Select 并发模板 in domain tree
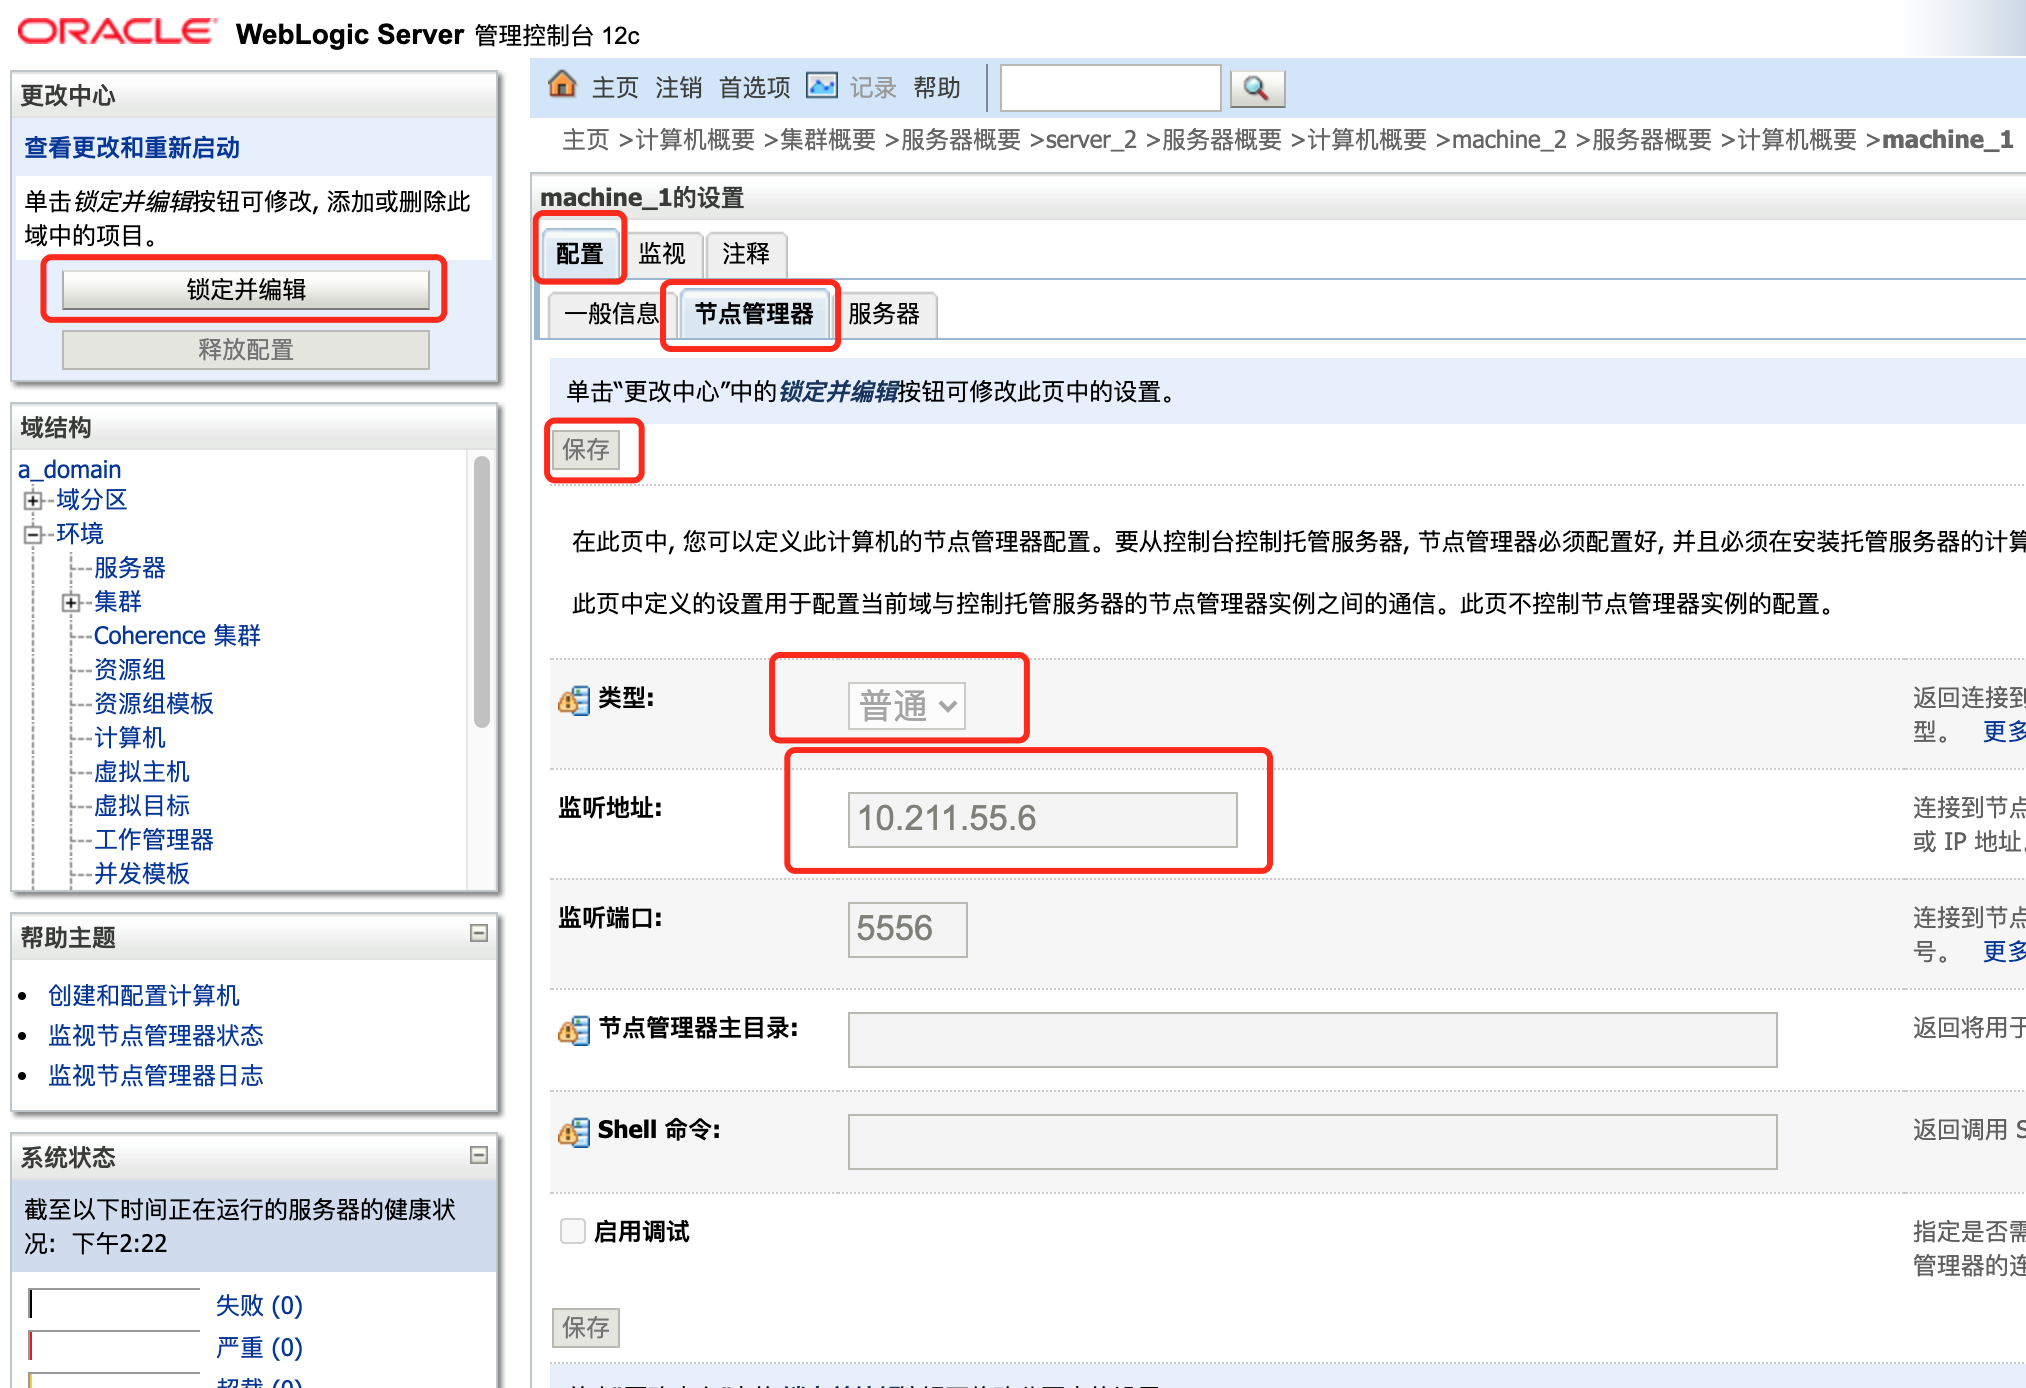2026x1388 pixels. [142, 874]
